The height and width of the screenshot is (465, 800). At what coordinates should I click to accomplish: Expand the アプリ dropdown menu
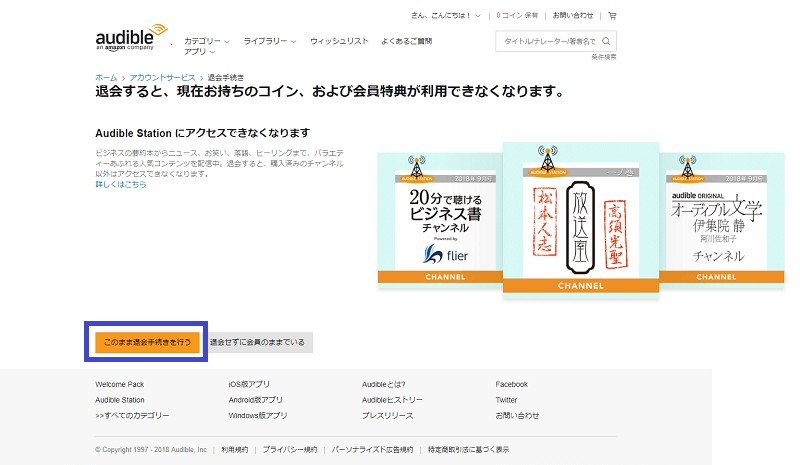coord(199,52)
